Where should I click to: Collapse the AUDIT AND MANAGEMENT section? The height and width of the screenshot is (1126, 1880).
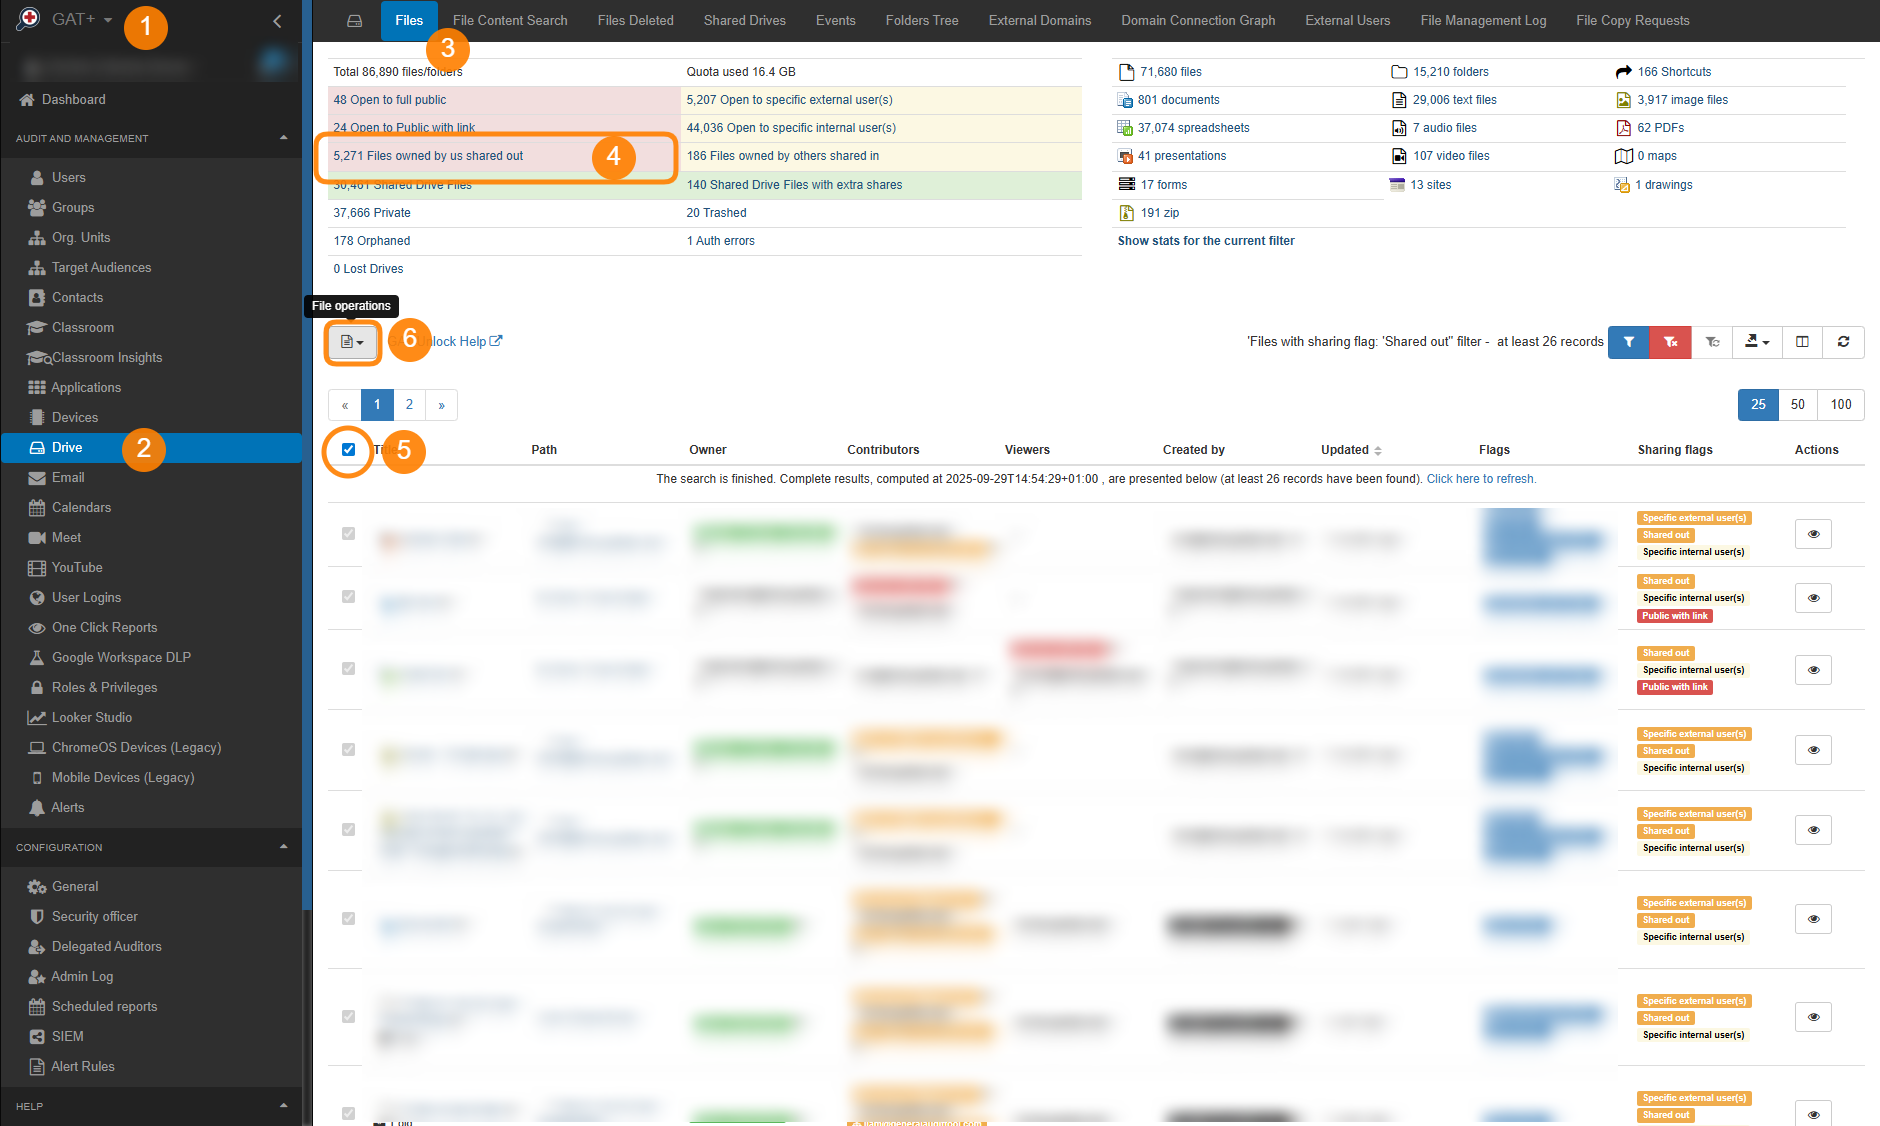(283, 137)
